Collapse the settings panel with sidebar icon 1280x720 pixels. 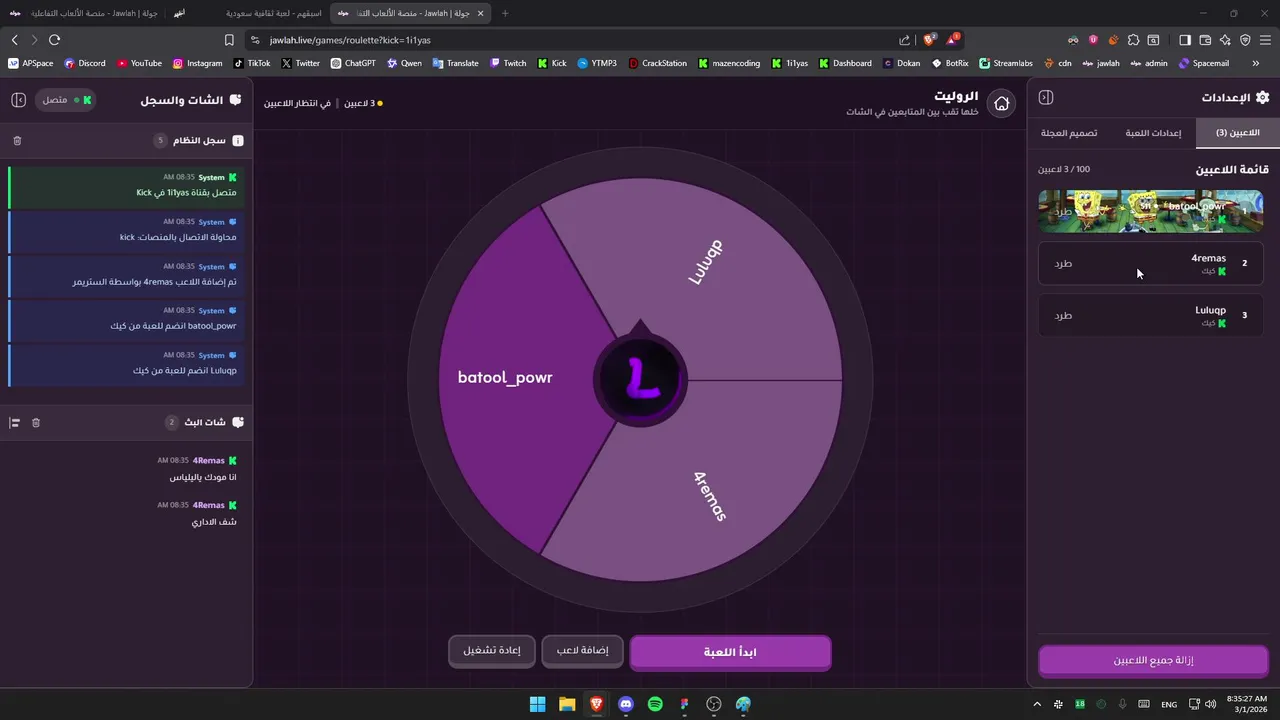tap(1046, 97)
